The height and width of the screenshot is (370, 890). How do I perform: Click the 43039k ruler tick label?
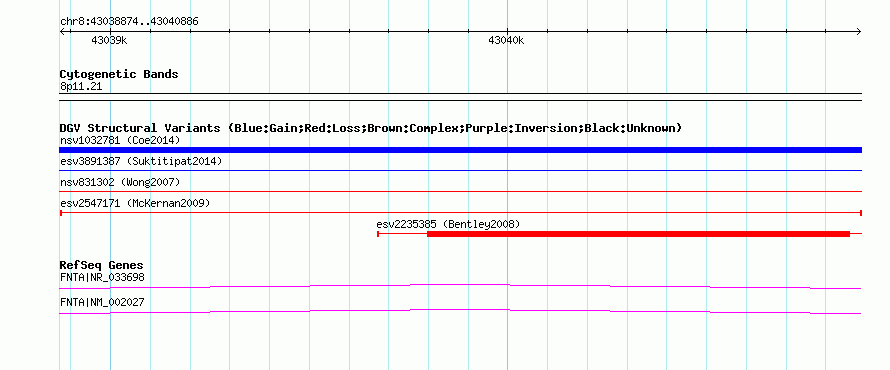pos(109,41)
